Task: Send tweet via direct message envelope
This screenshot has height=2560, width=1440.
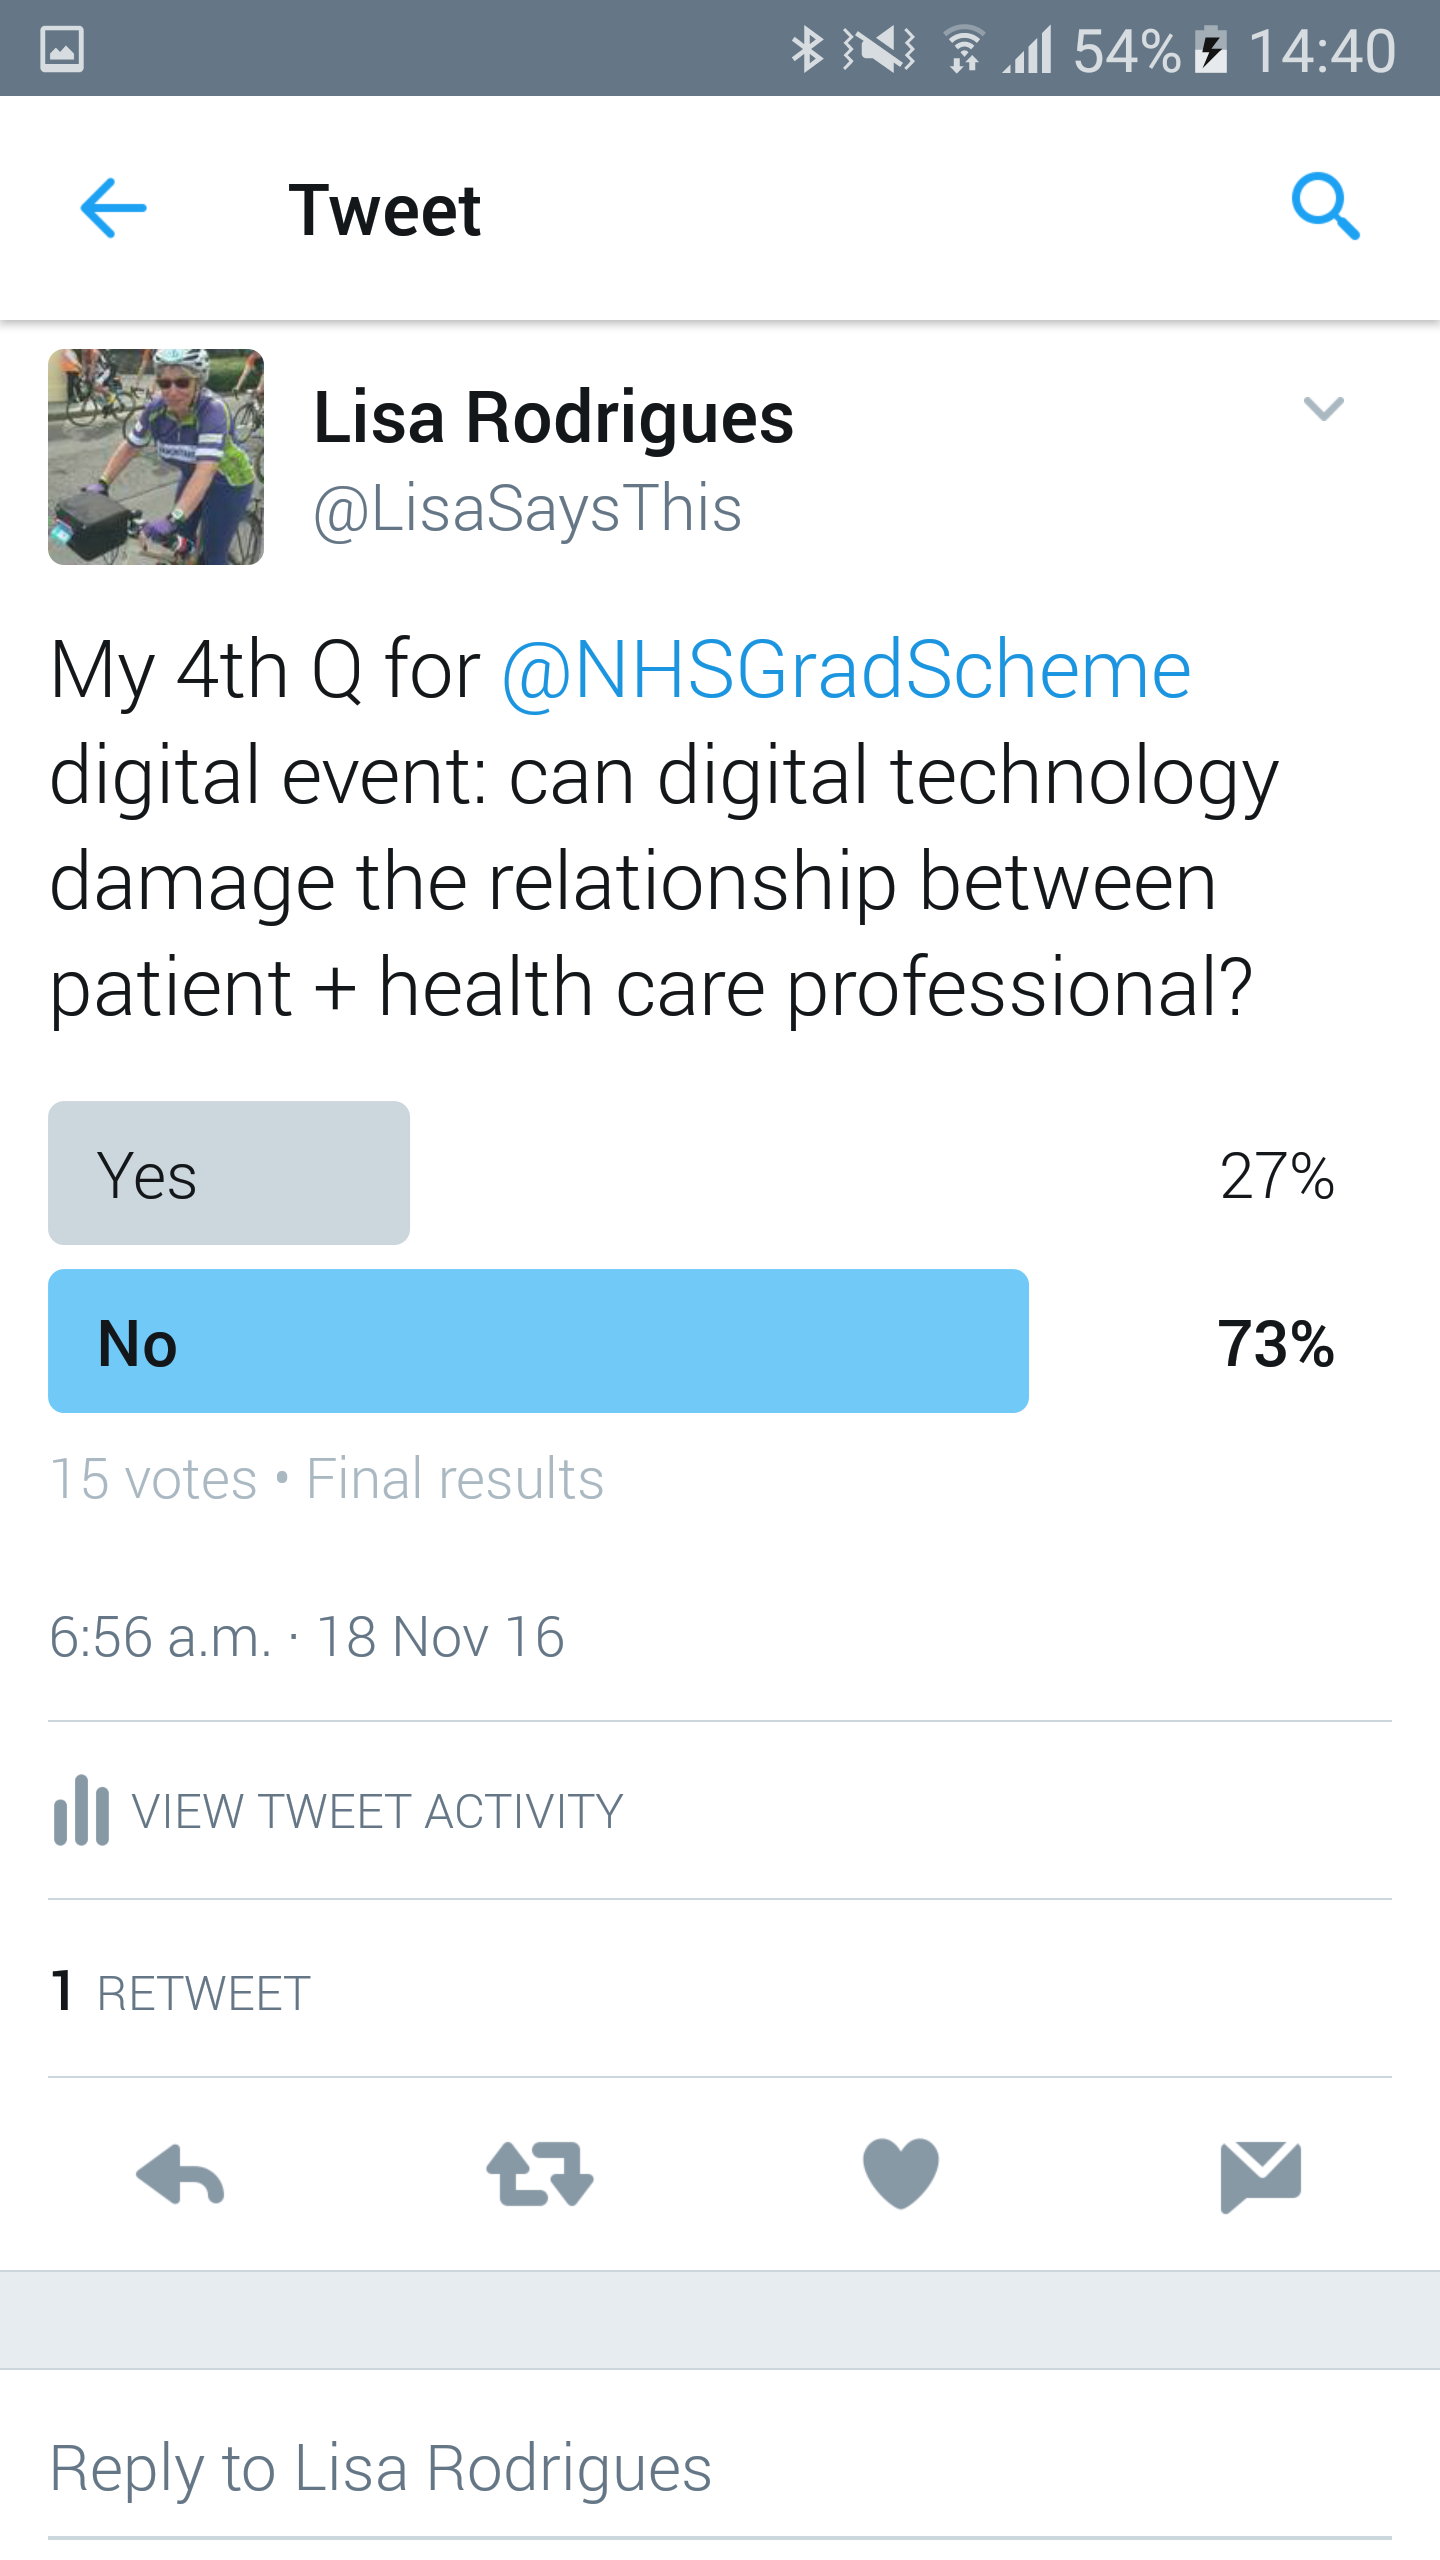Action: click(1260, 2175)
